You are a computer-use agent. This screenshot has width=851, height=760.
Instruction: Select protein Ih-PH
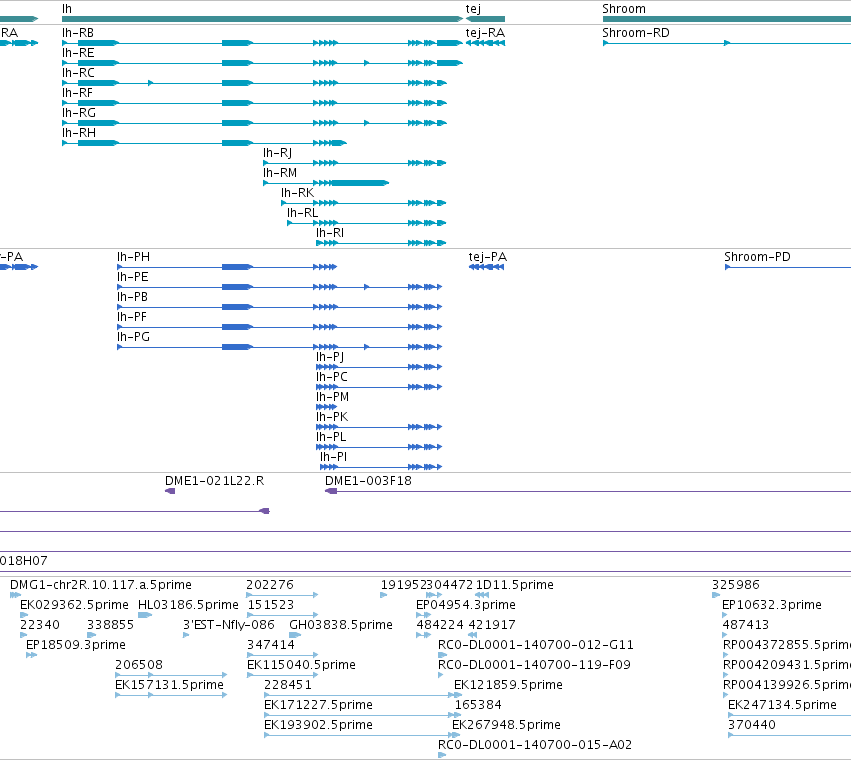click(x=134, y=257)
